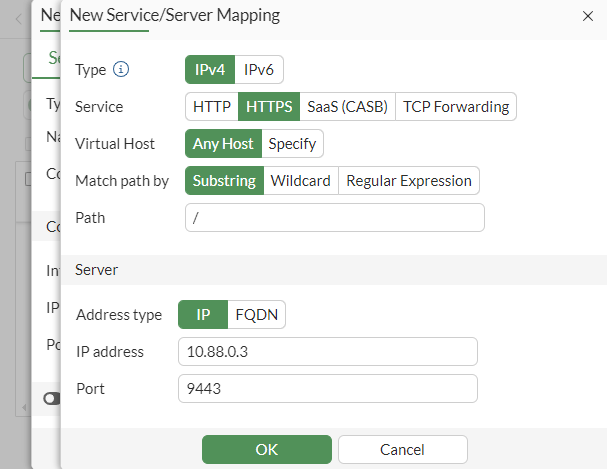Select IPv6 type
The image size is (607, 469).
tap(260, 70)
